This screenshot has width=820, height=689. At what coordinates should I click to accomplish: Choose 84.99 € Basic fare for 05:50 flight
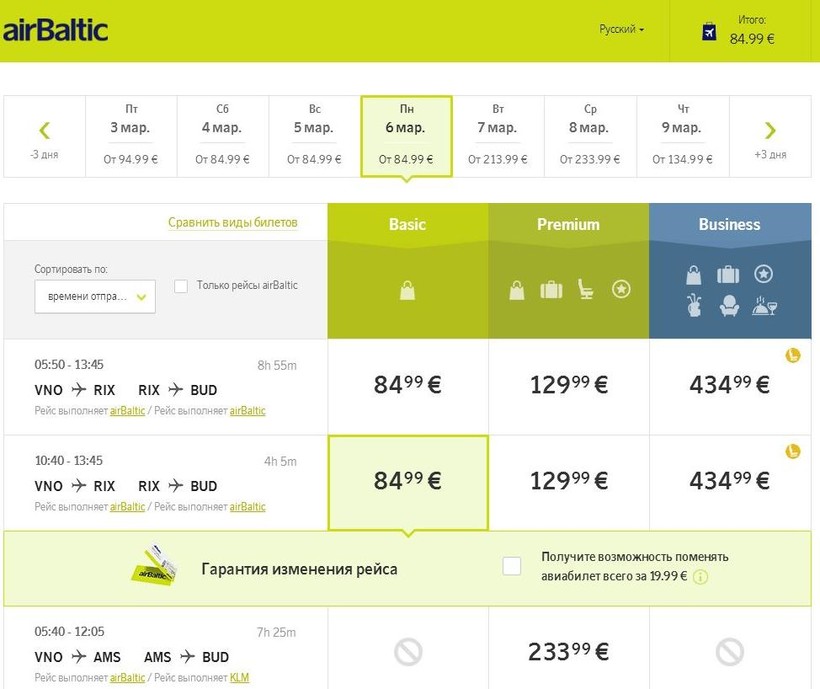pos(408,386)
